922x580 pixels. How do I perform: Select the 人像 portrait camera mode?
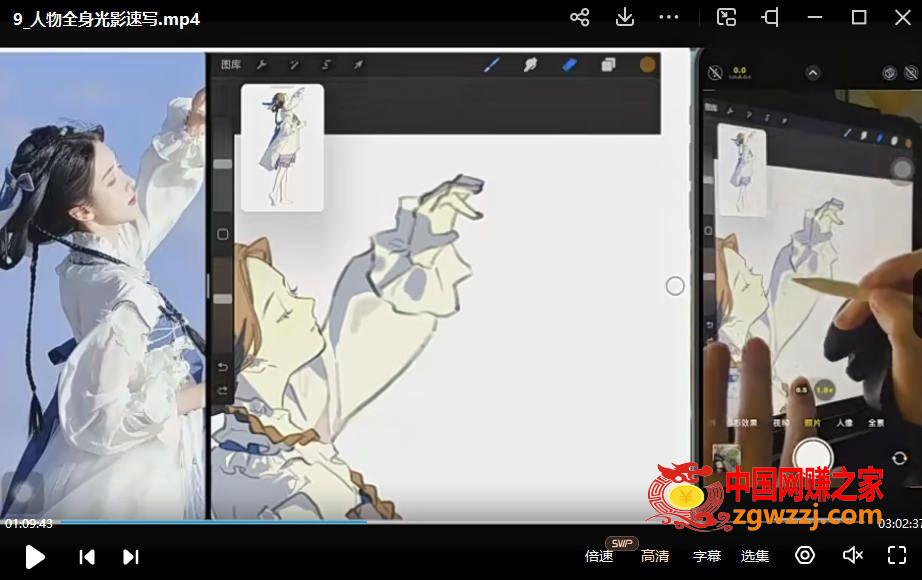pos(844,423)
